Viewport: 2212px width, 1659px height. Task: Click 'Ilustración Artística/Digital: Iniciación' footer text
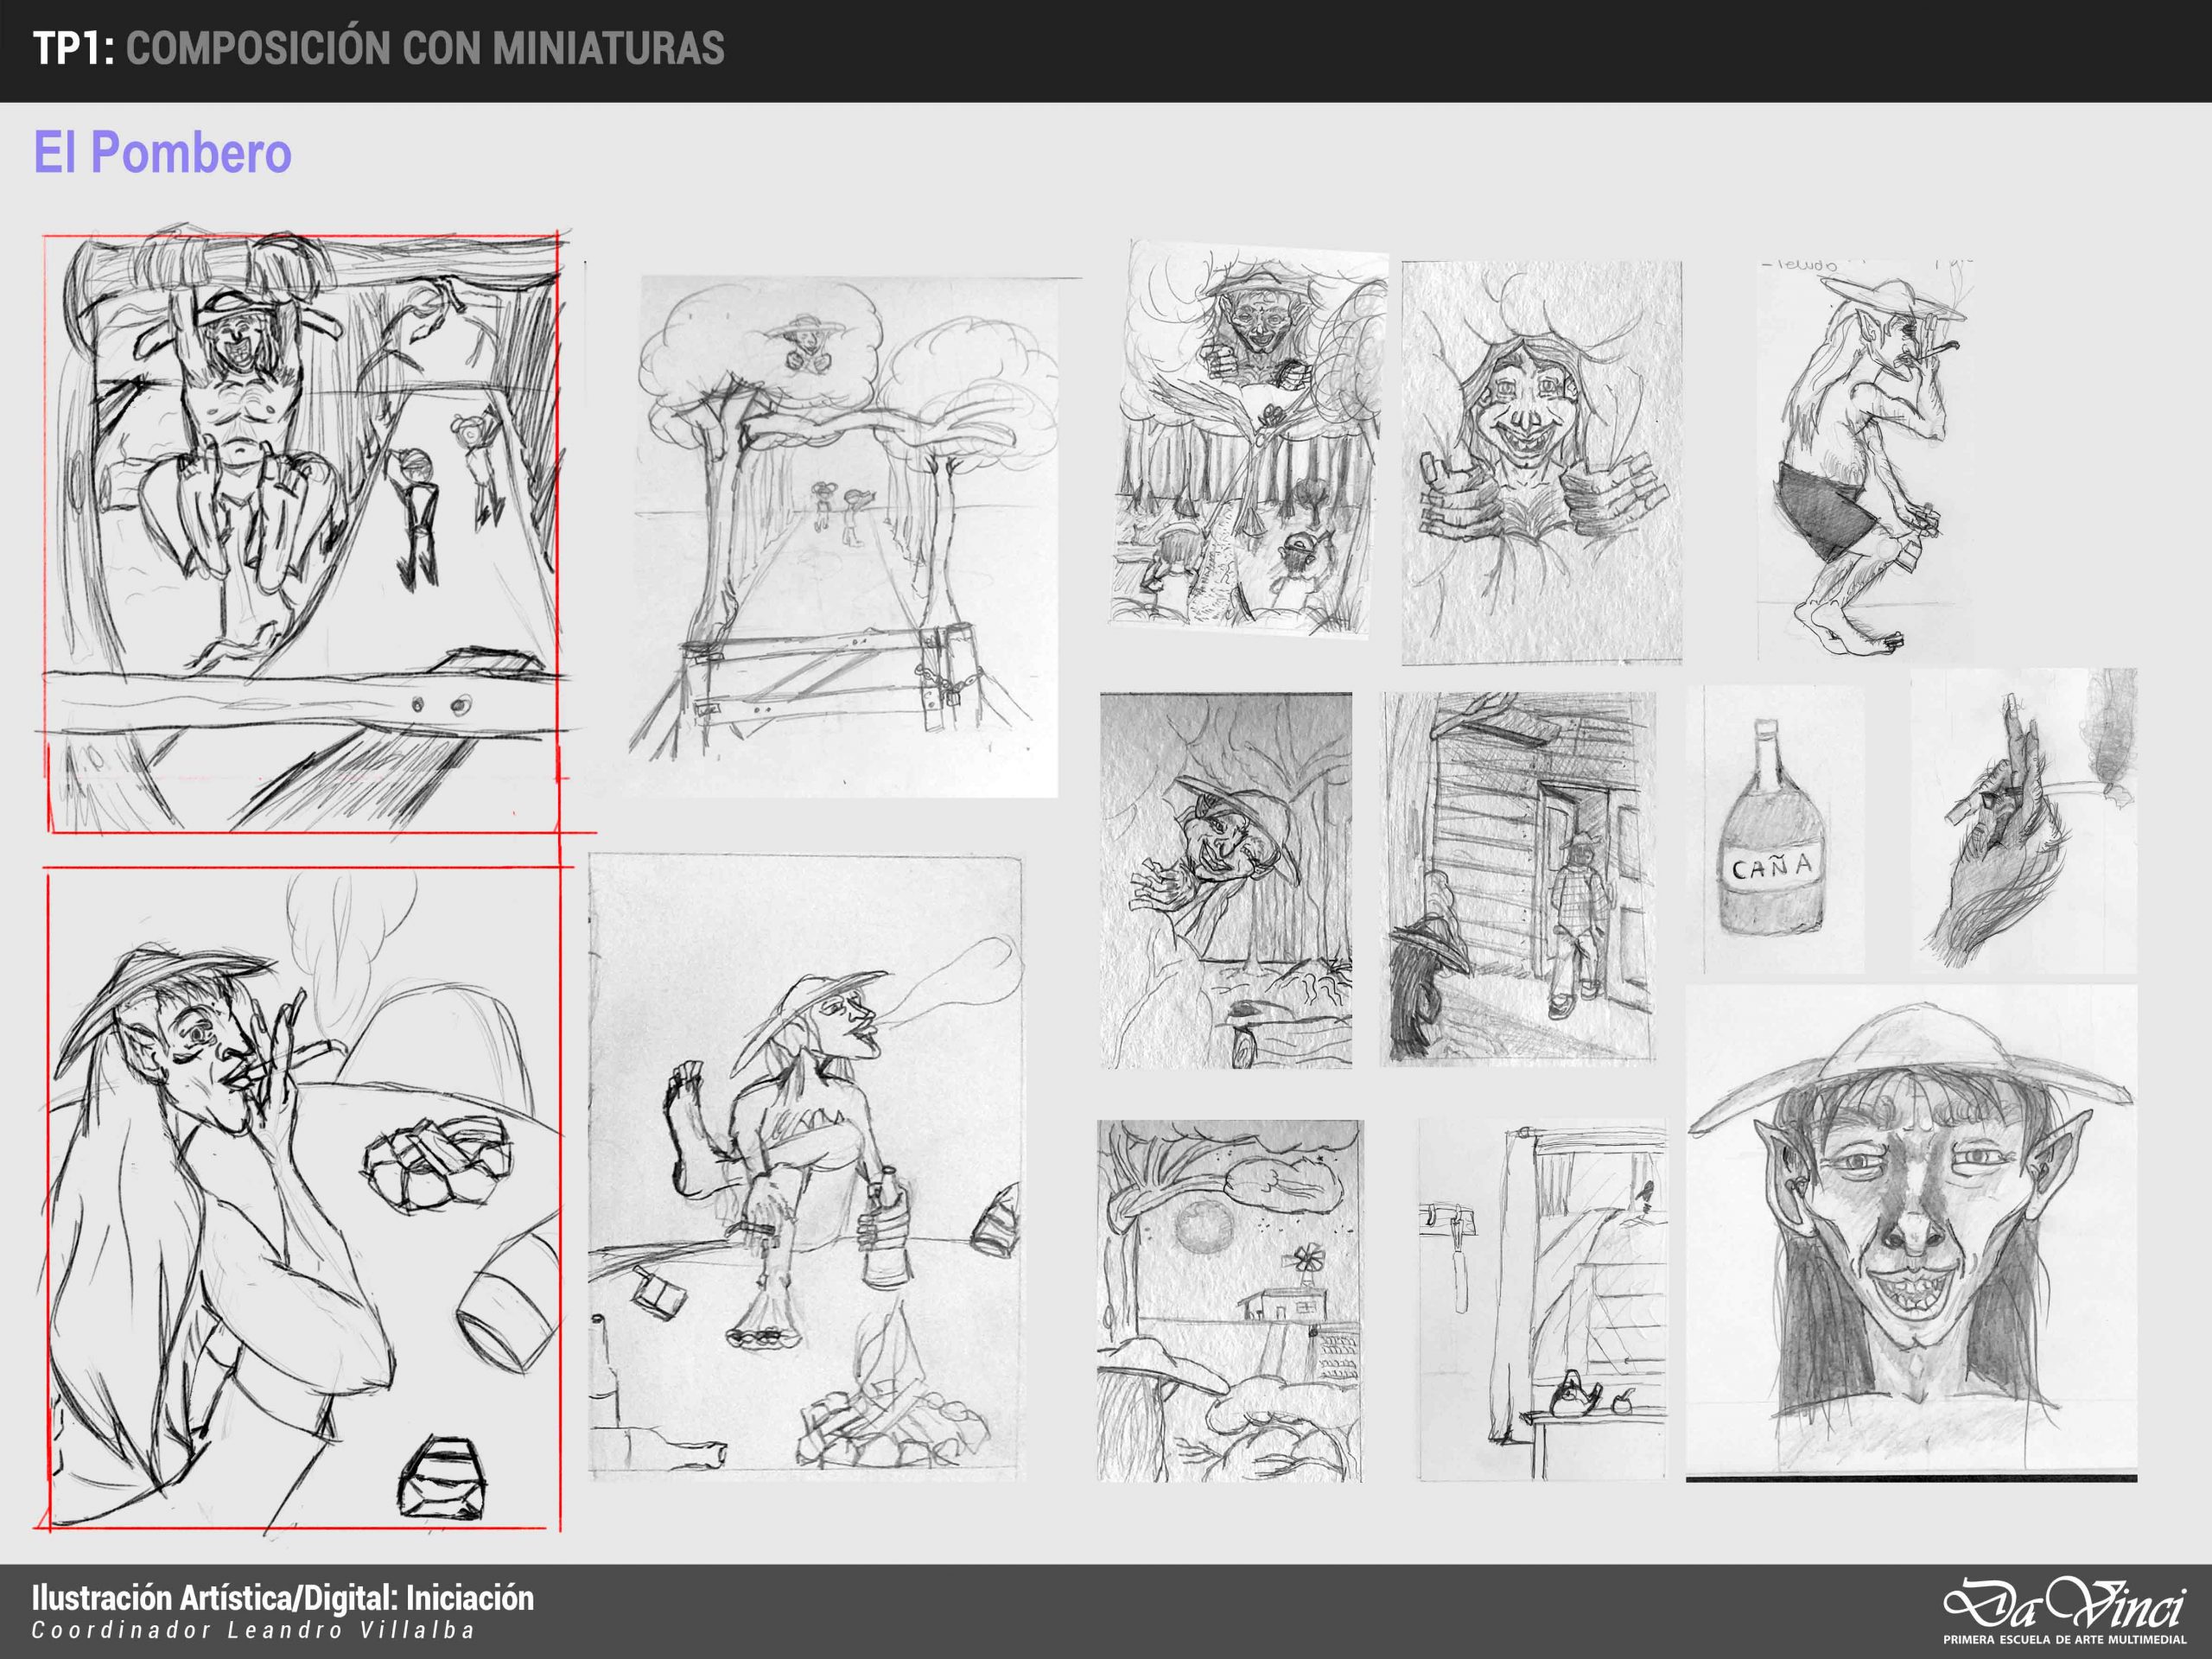[x=283, y=1598]
